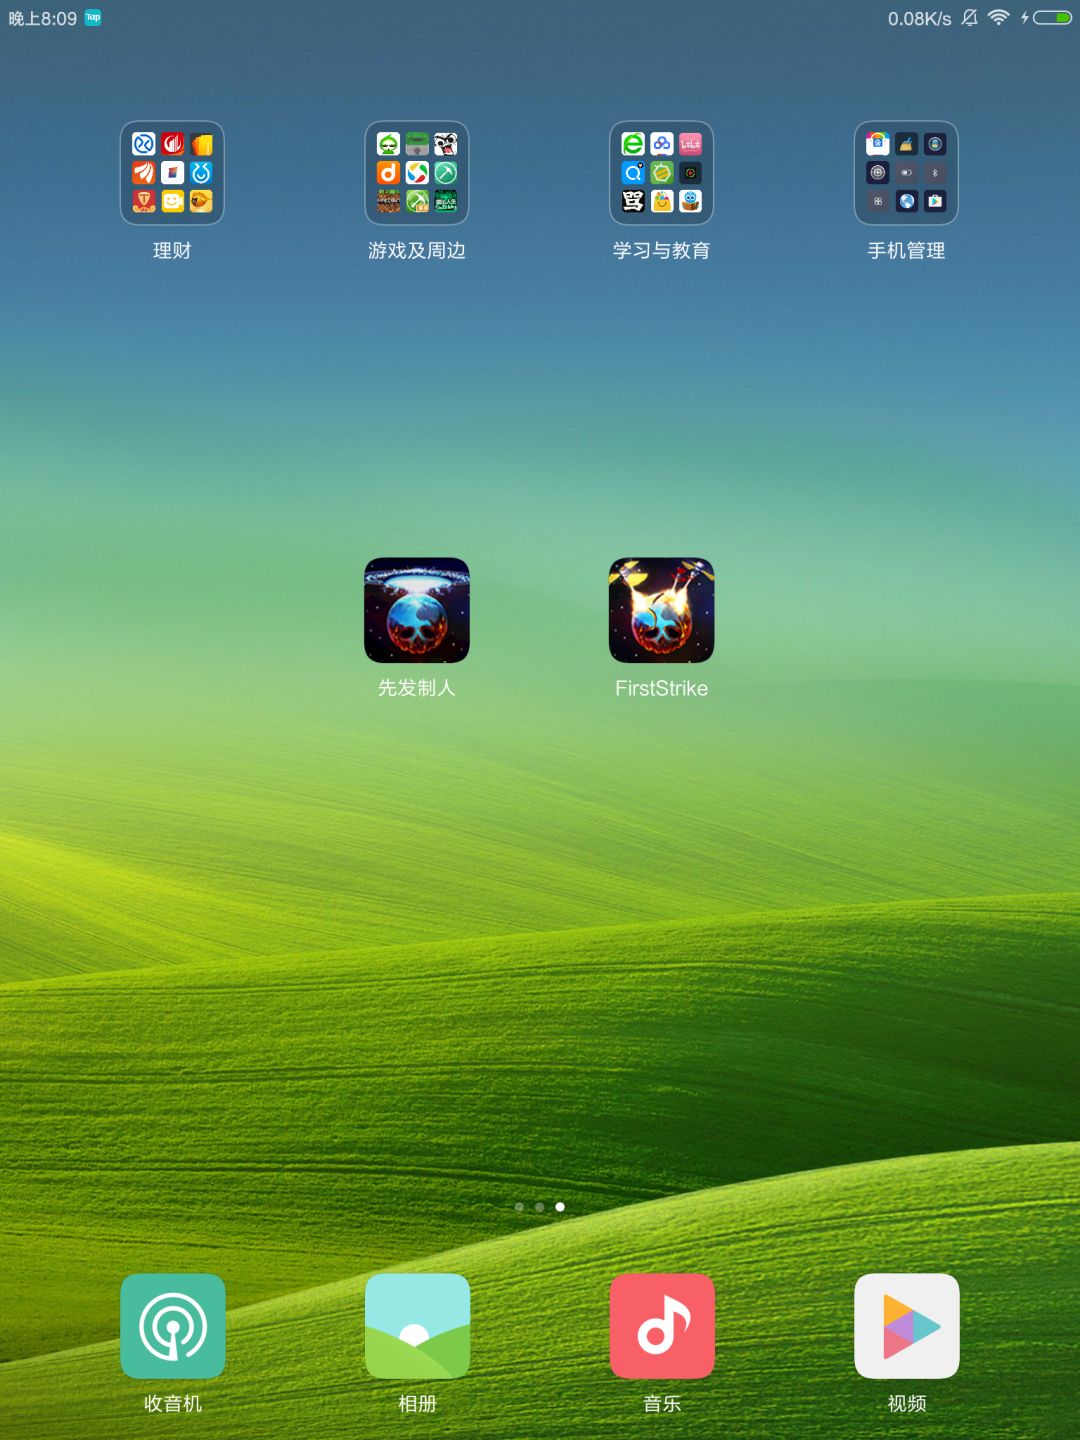Tap the 学习与教育 folder label
This screenshot has height=1440, width=1080.
pyautogui.click(x=662, y=251)
